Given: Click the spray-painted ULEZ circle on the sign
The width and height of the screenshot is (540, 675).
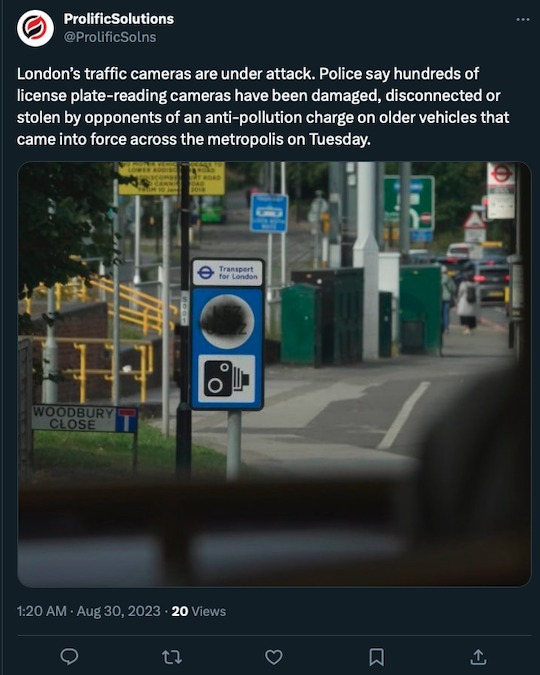Looking at the screenshot, I should 227,321.
